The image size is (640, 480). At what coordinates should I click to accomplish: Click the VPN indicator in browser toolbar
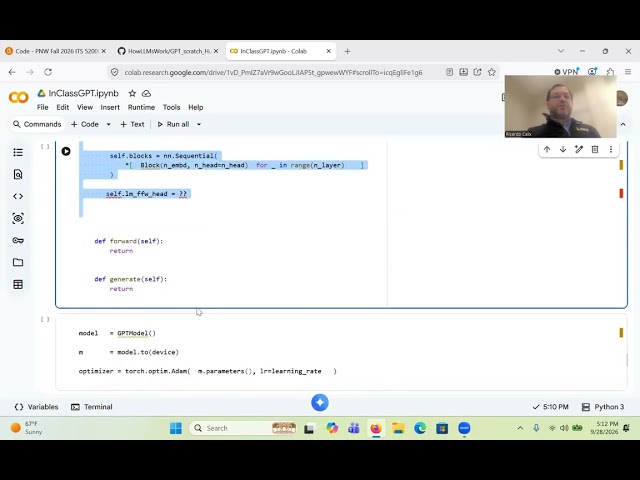[x=567, y=72]
